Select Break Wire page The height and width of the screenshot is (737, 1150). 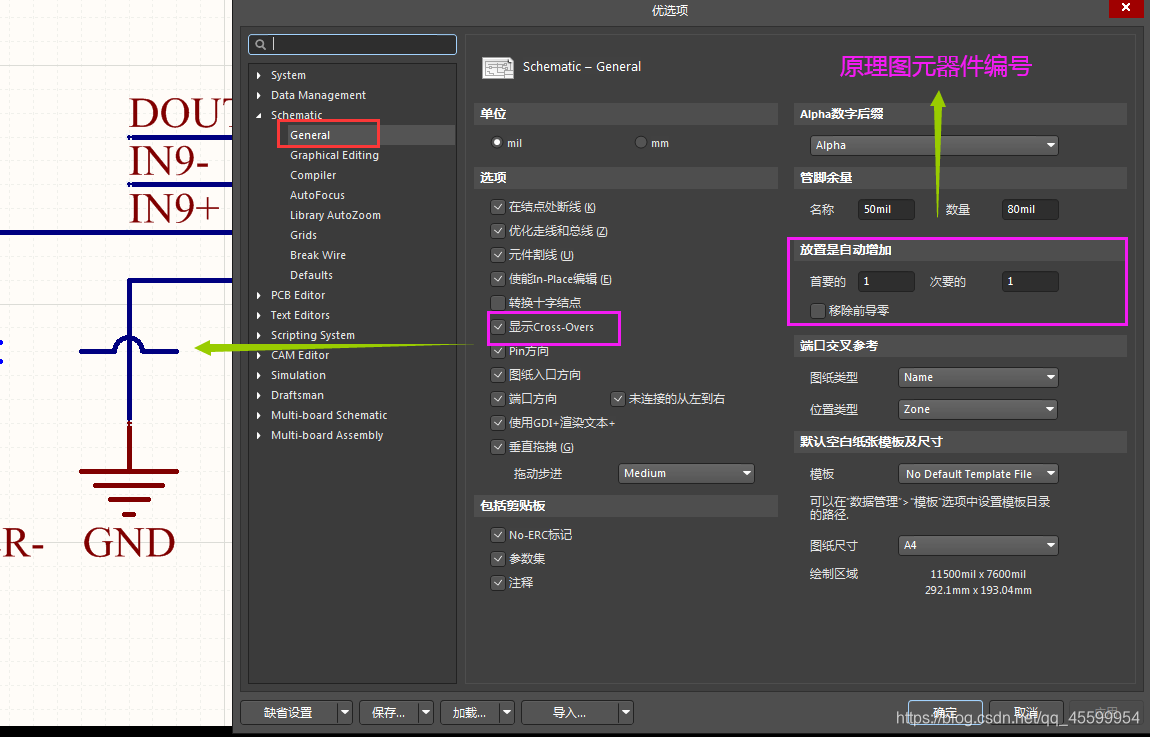tap(318, 255)
